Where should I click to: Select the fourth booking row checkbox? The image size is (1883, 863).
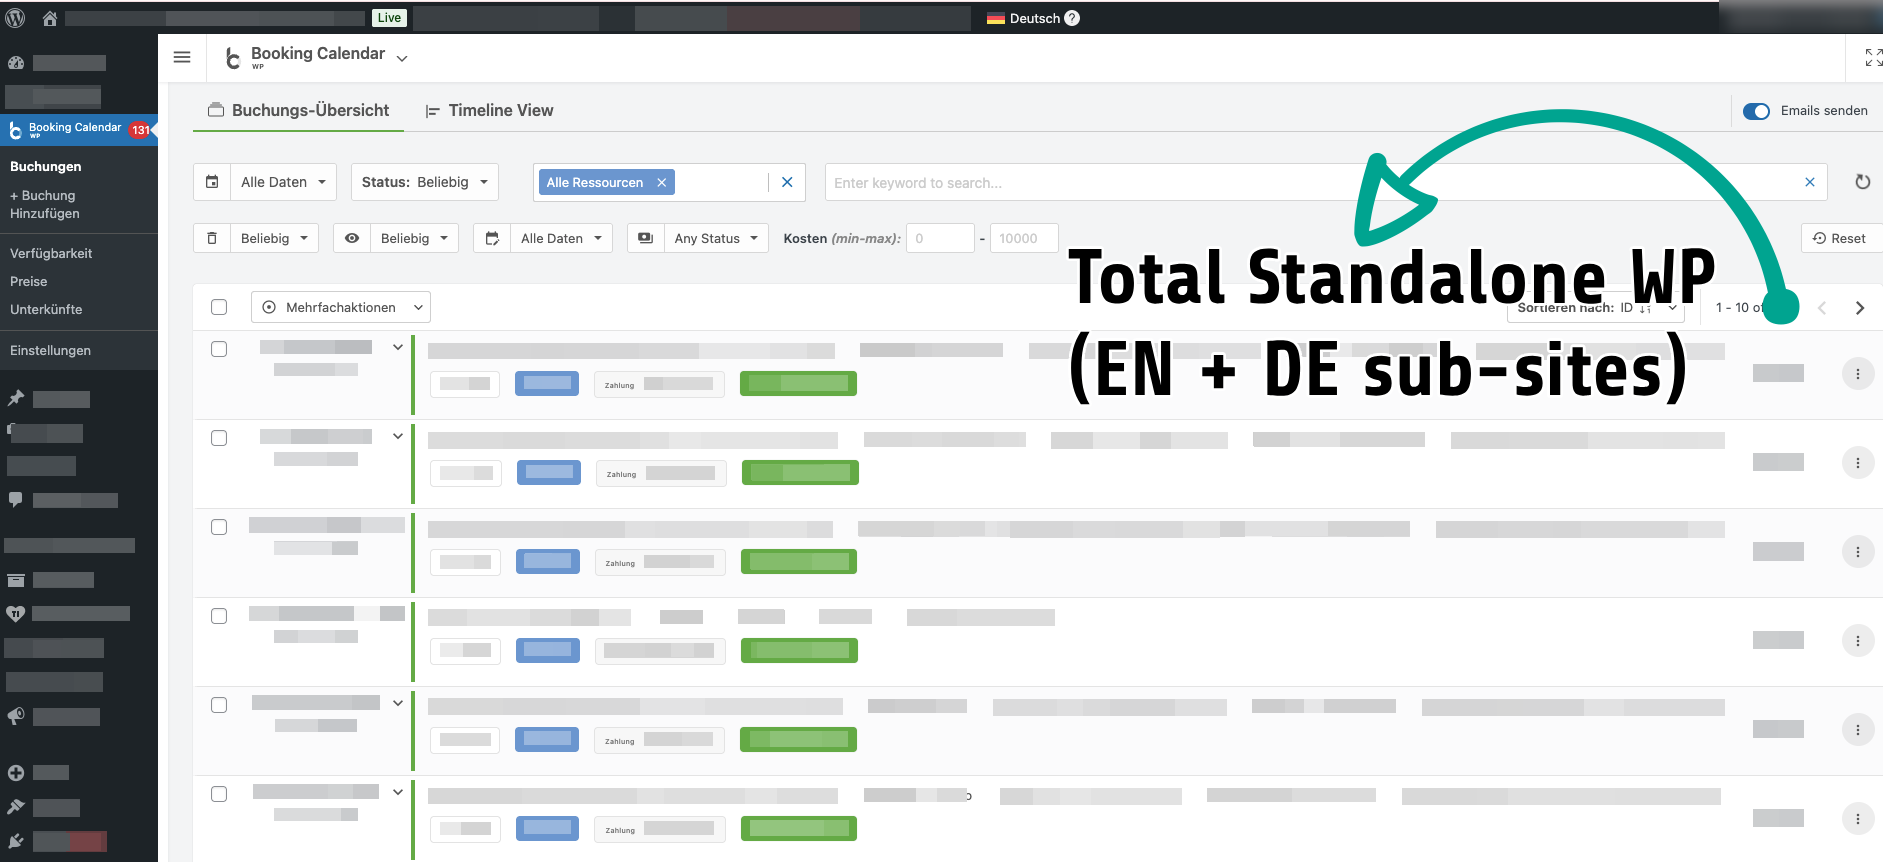[219, 616]
